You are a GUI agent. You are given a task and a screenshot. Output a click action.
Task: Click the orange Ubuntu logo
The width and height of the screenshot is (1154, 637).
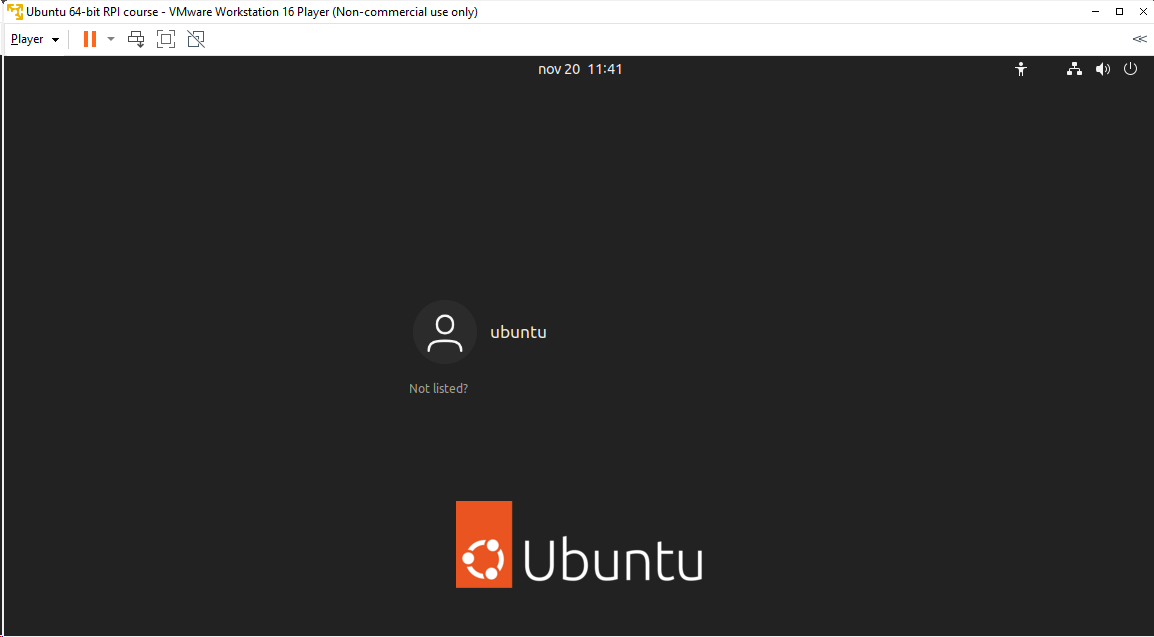coord(484,544)
